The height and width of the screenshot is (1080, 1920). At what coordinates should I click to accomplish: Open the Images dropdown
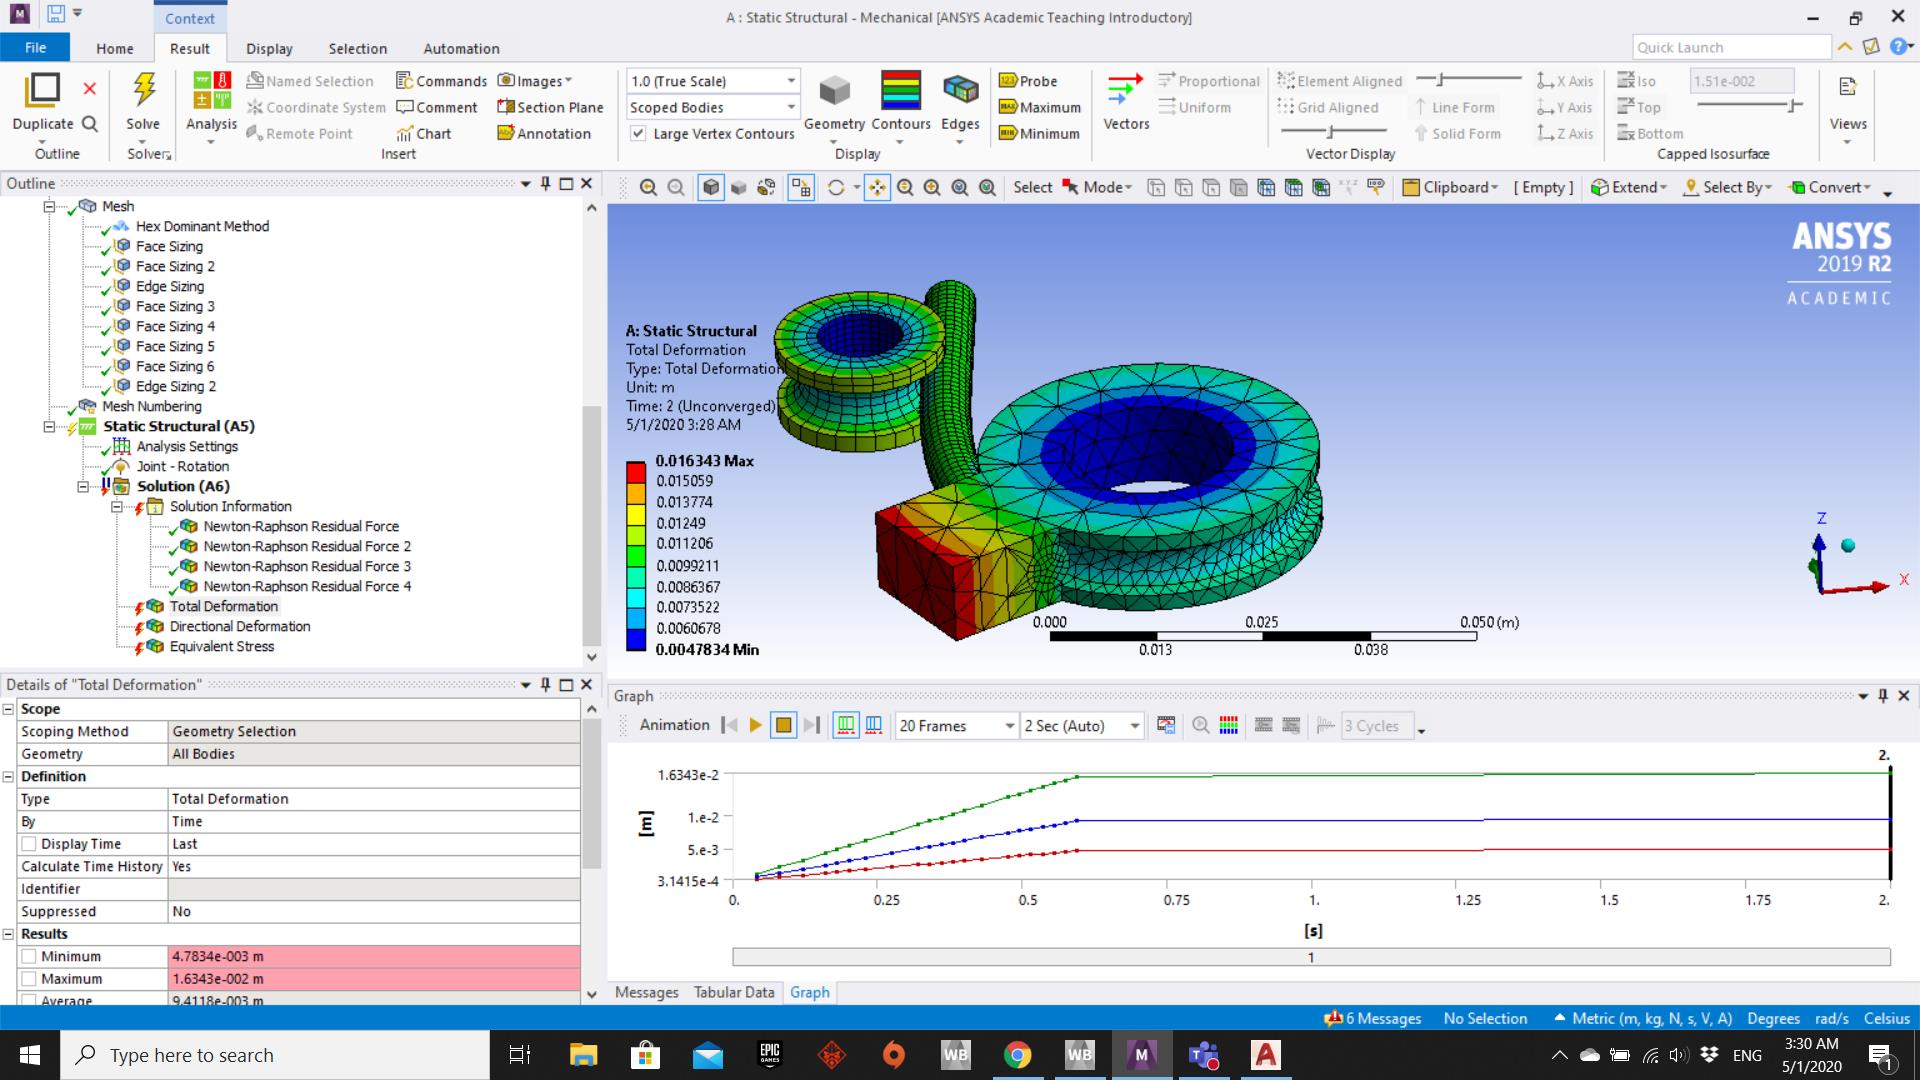(x=535, y=81)
